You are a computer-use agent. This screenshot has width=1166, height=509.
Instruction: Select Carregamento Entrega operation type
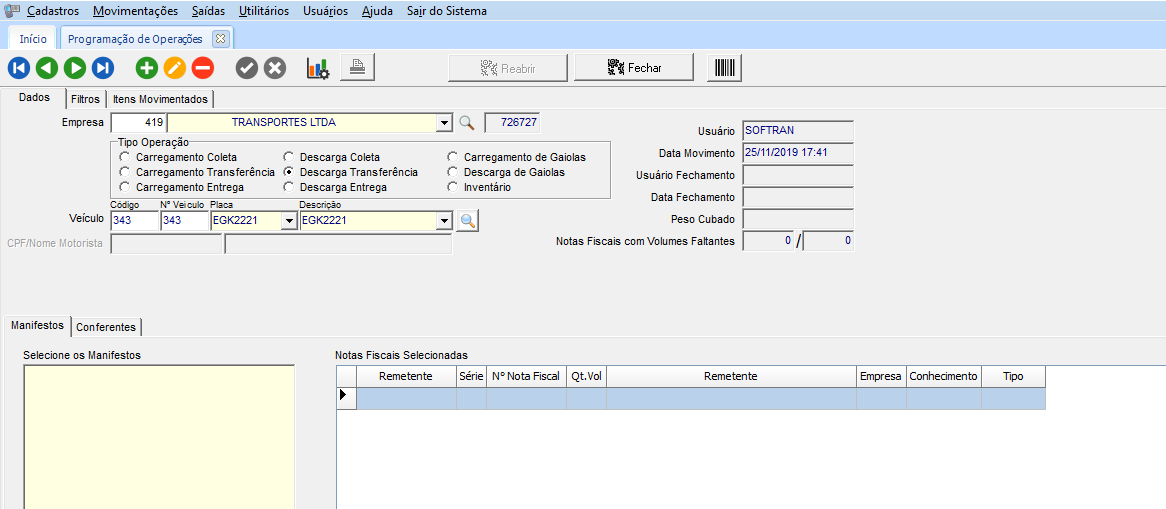(124, 188)
